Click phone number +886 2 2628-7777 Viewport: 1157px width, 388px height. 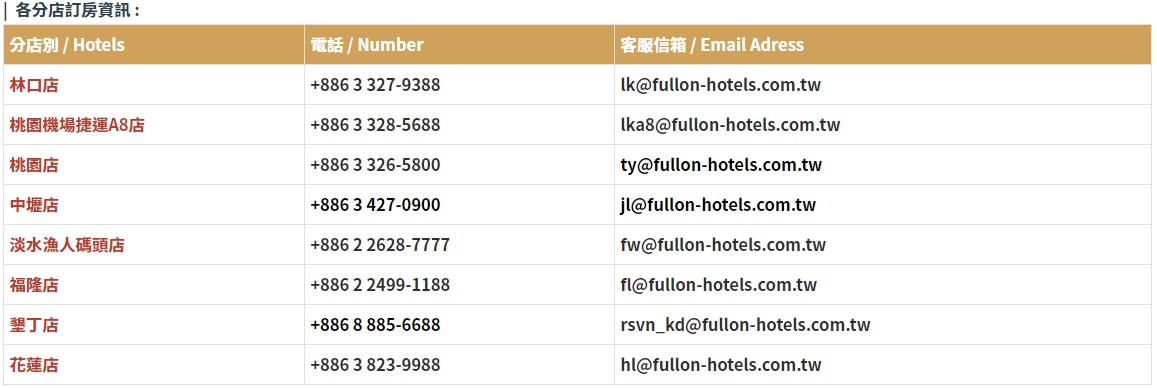[x=380, y=244]
